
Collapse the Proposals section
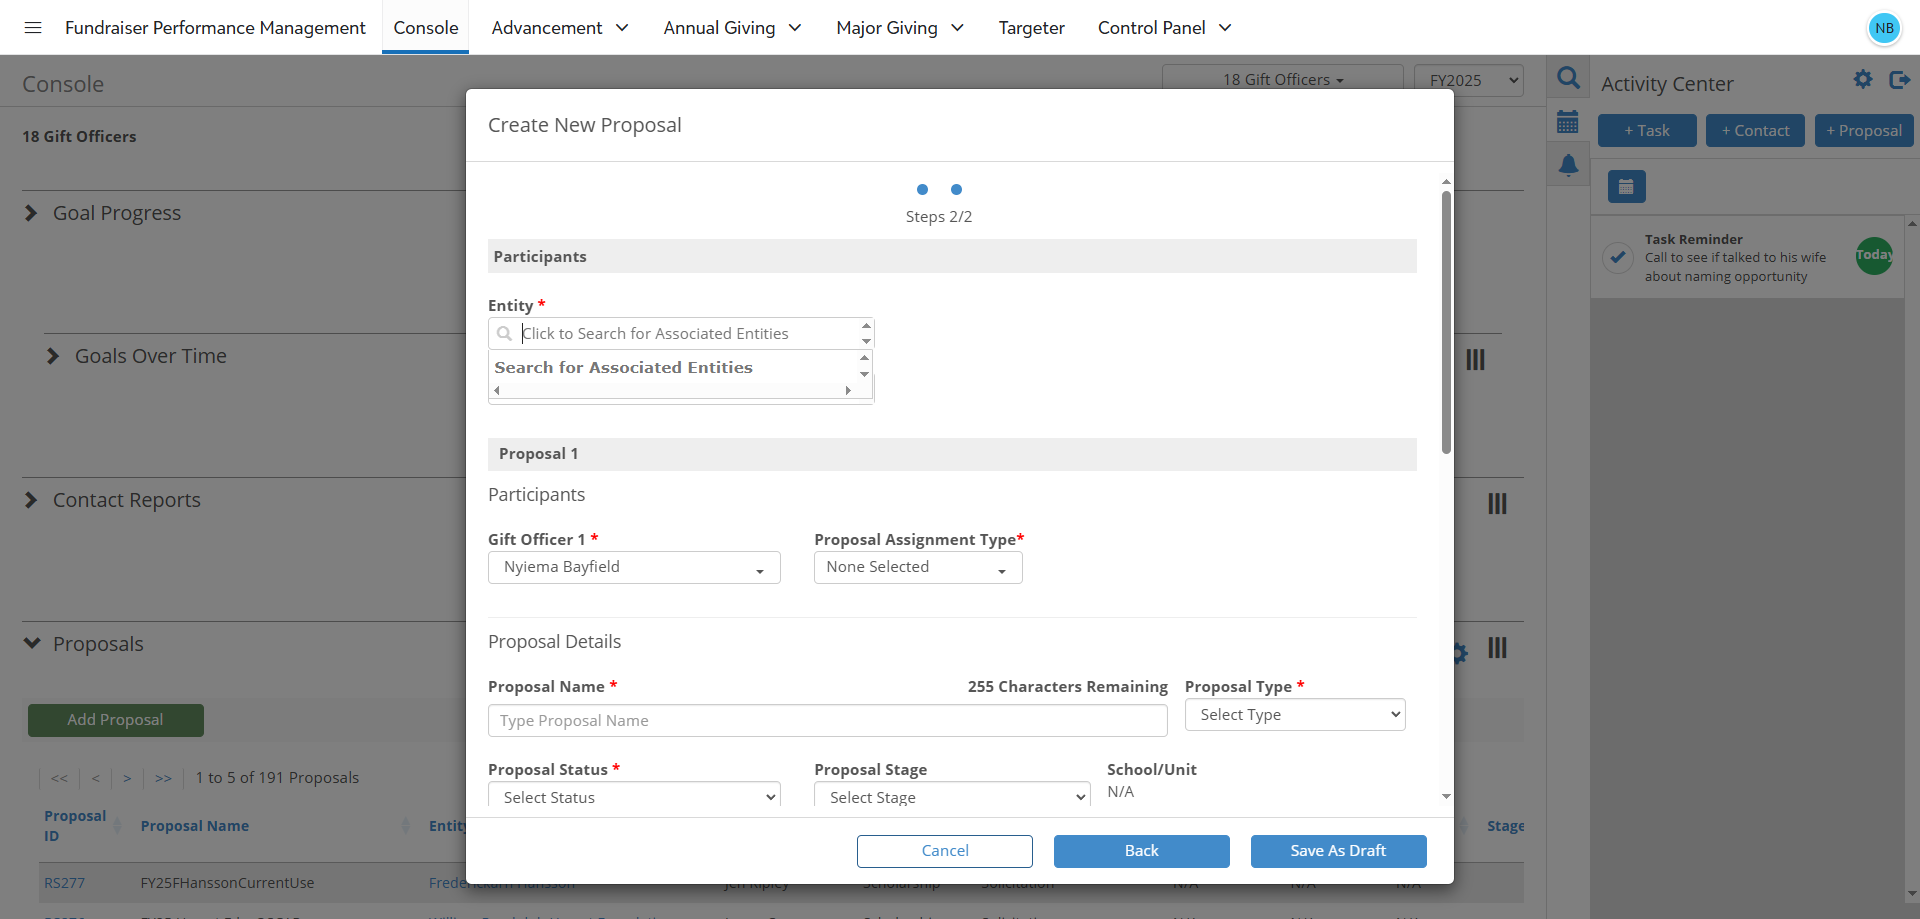[32, 643]
